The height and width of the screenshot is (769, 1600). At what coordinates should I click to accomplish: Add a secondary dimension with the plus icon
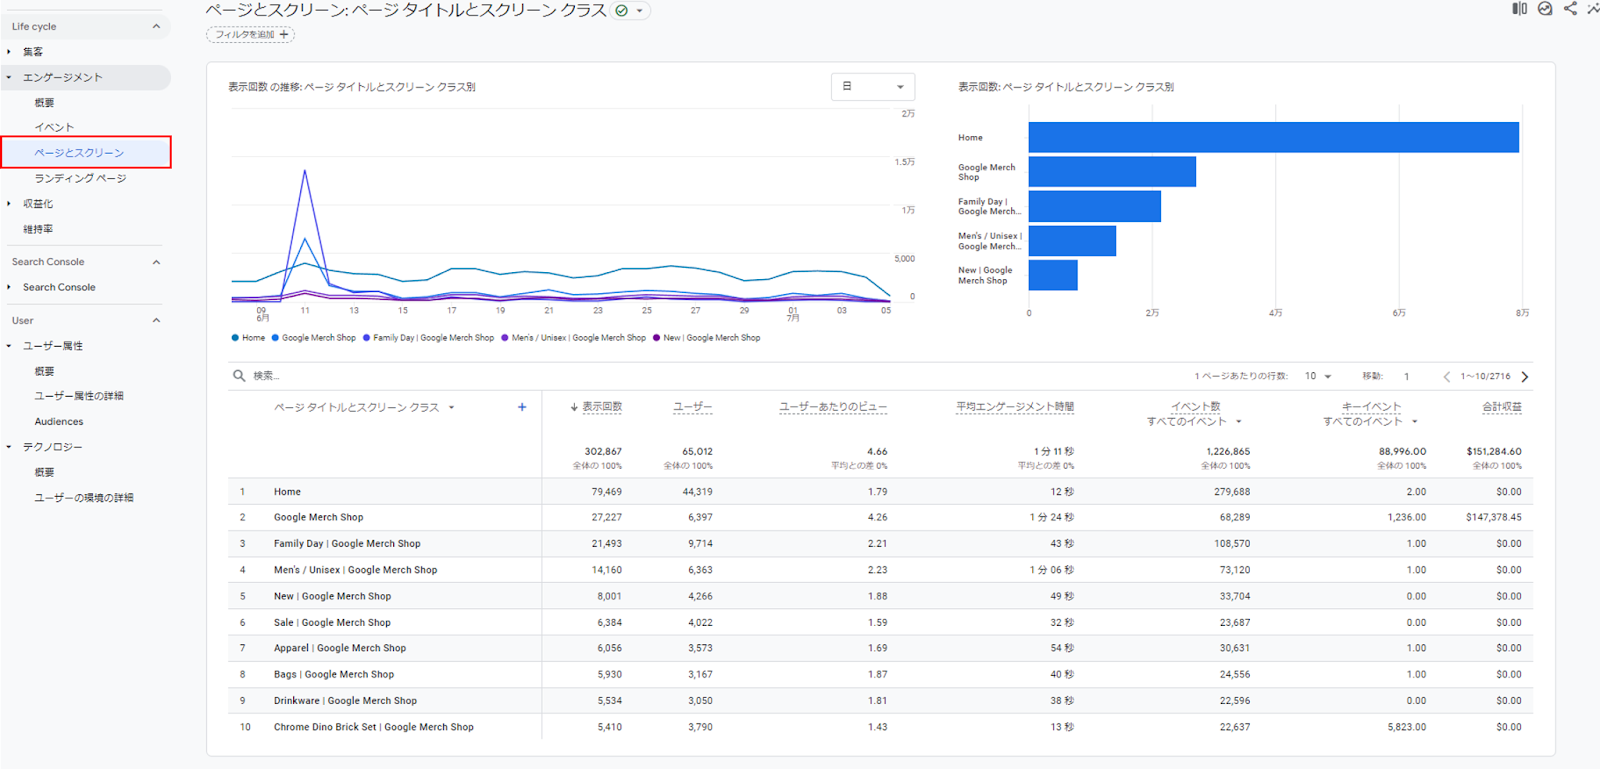point(522,407)
